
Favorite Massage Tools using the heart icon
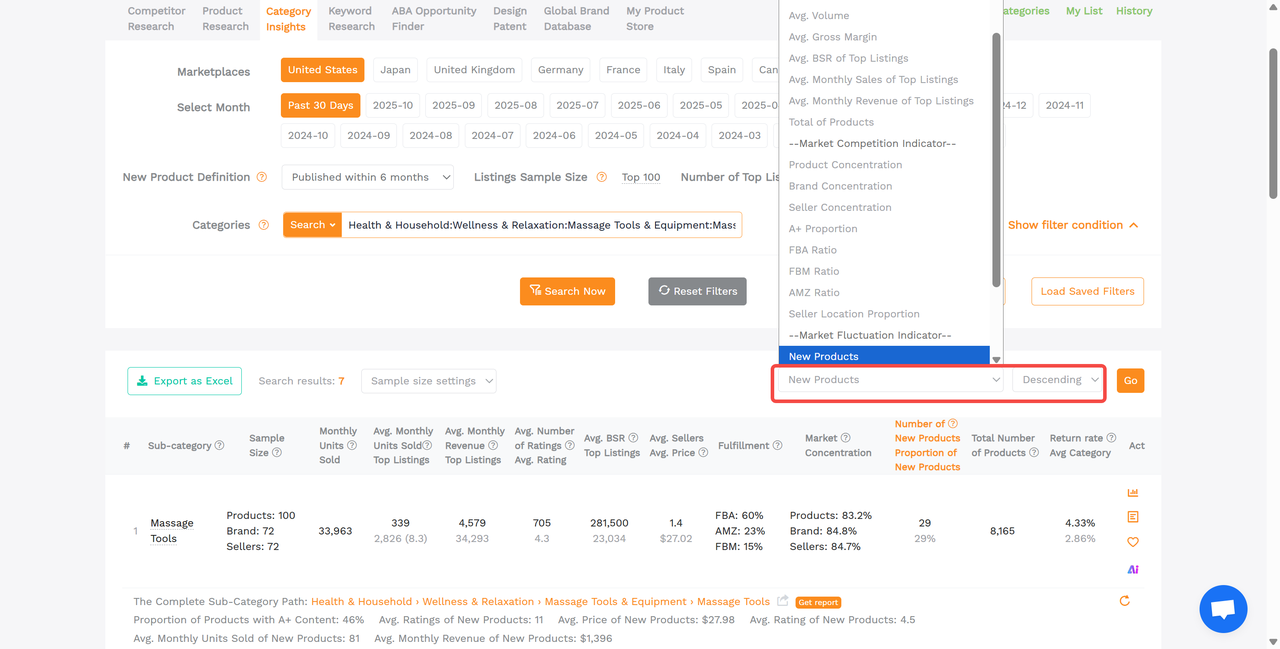pyautogui.click(x=1132, y=542)
